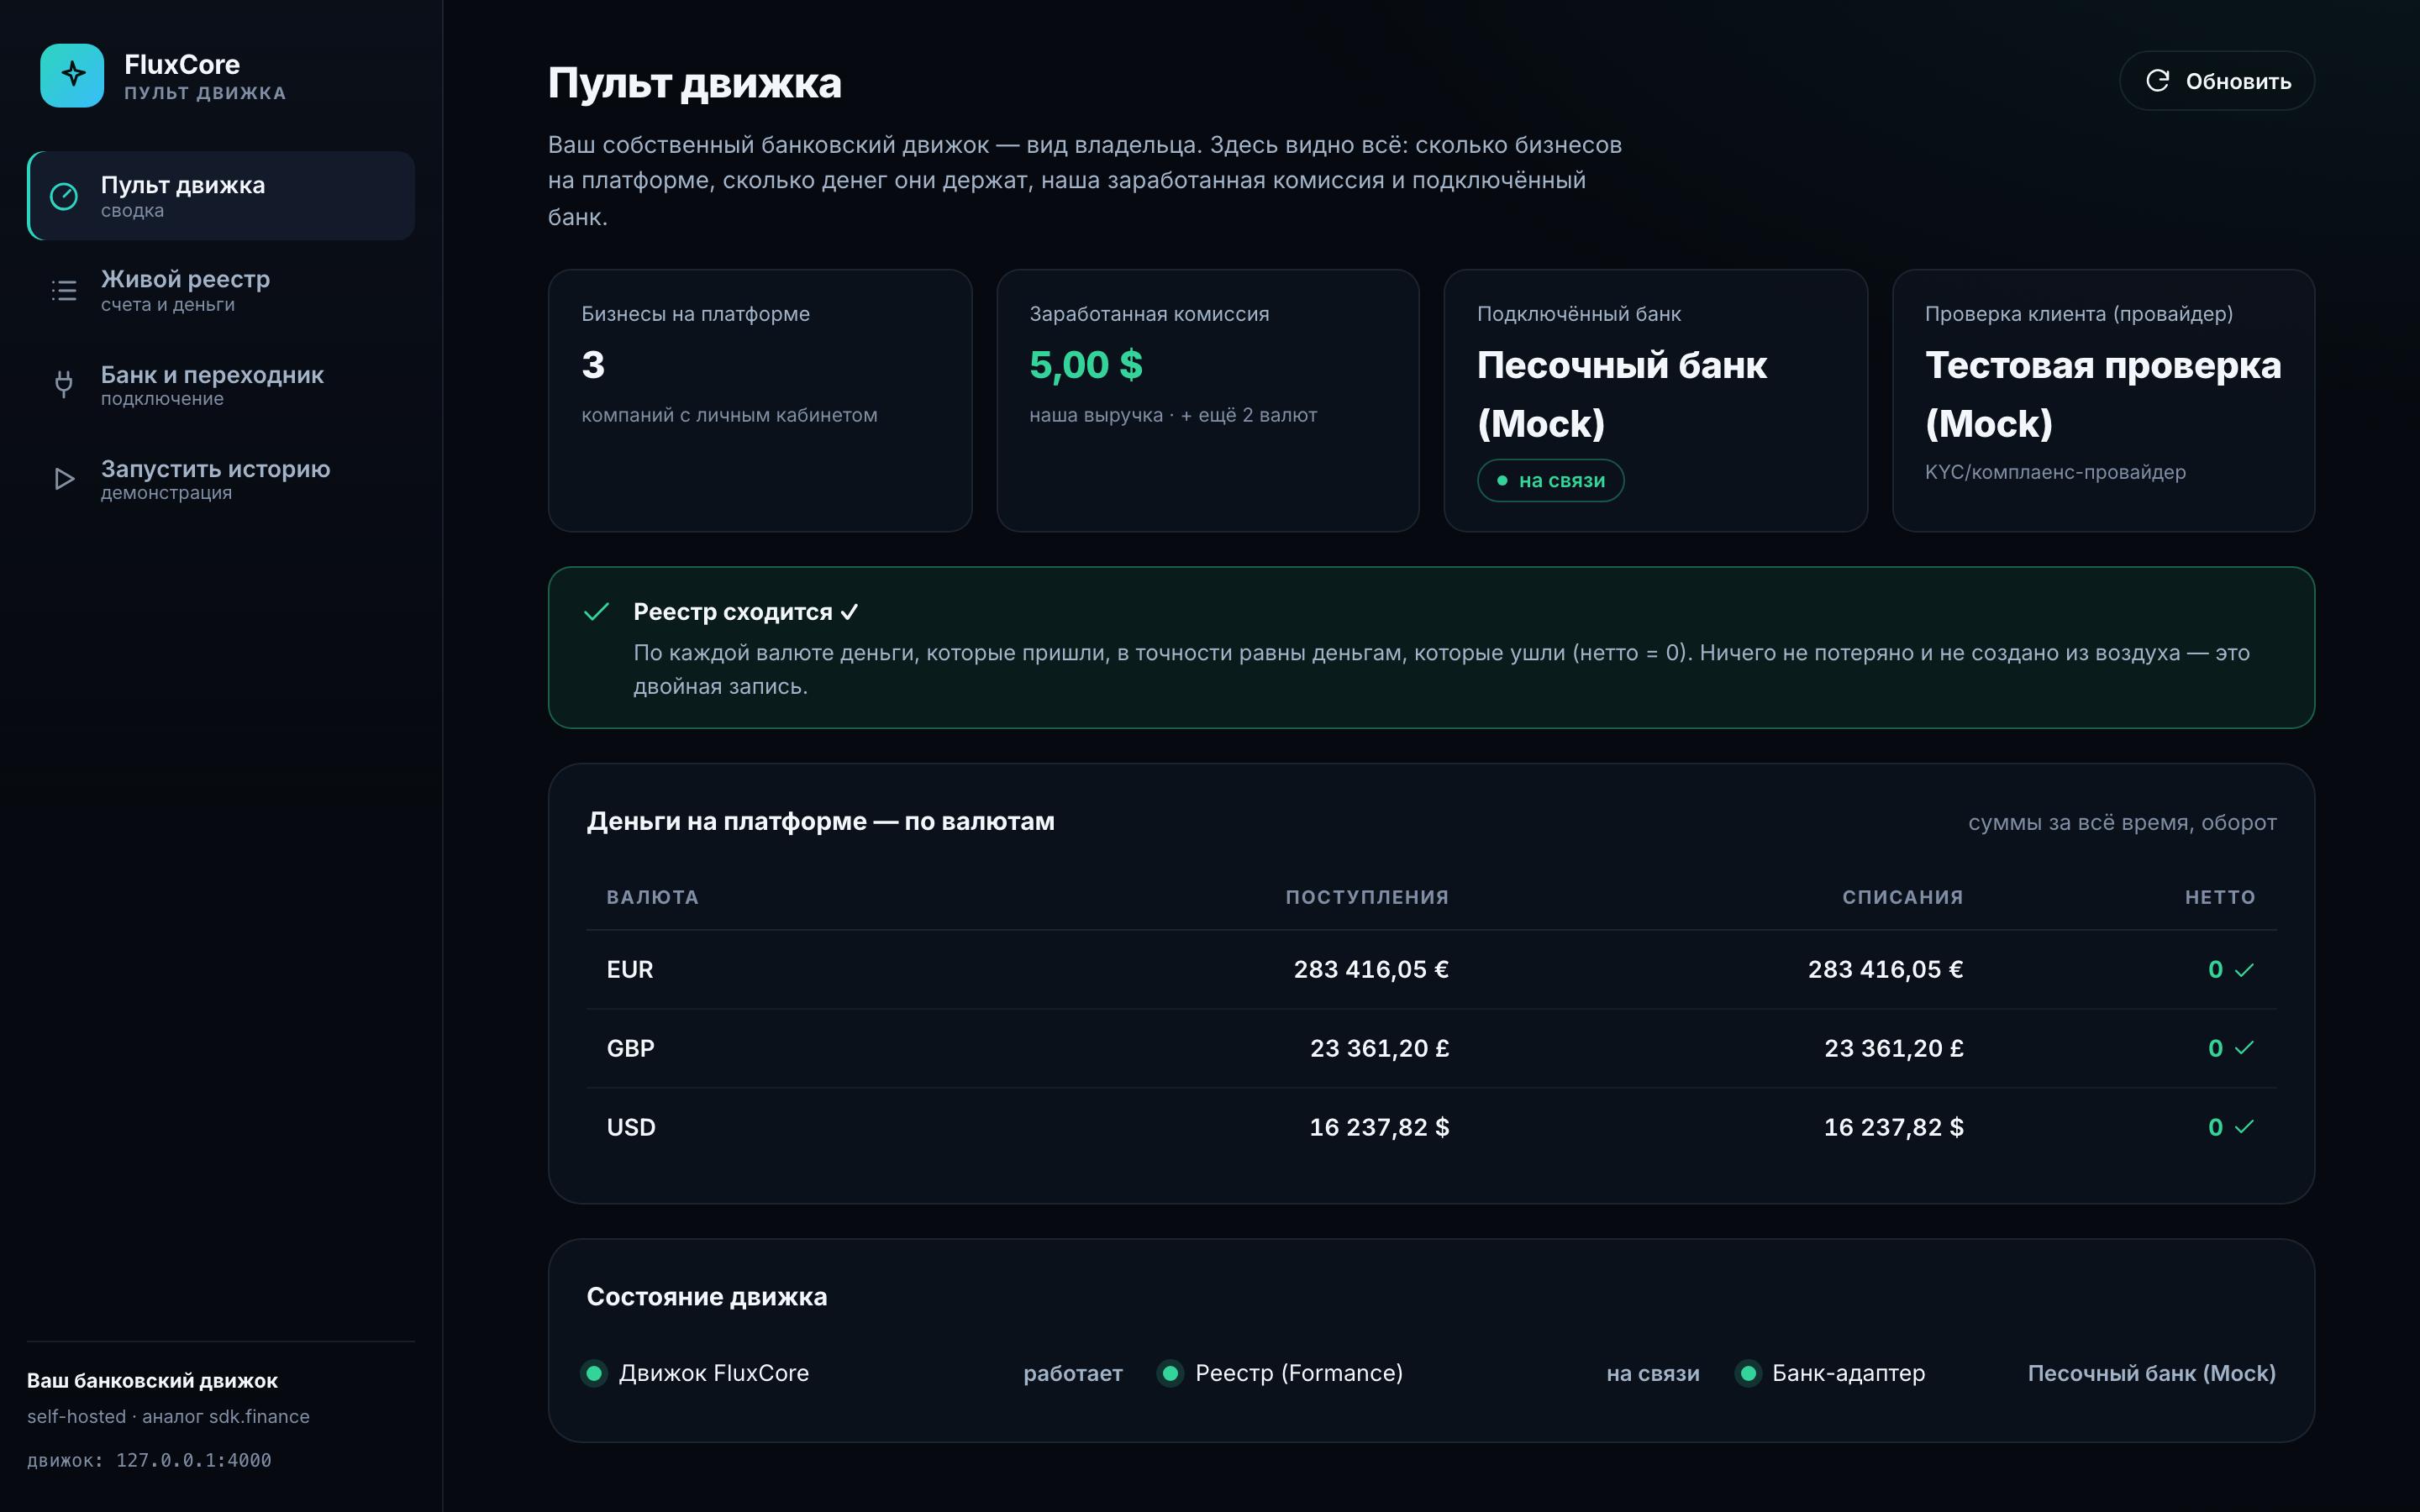Viewport: 2420px width, 1512px height.
Task: Click the checkmark in the EUR row
Action: (2244, 970)
